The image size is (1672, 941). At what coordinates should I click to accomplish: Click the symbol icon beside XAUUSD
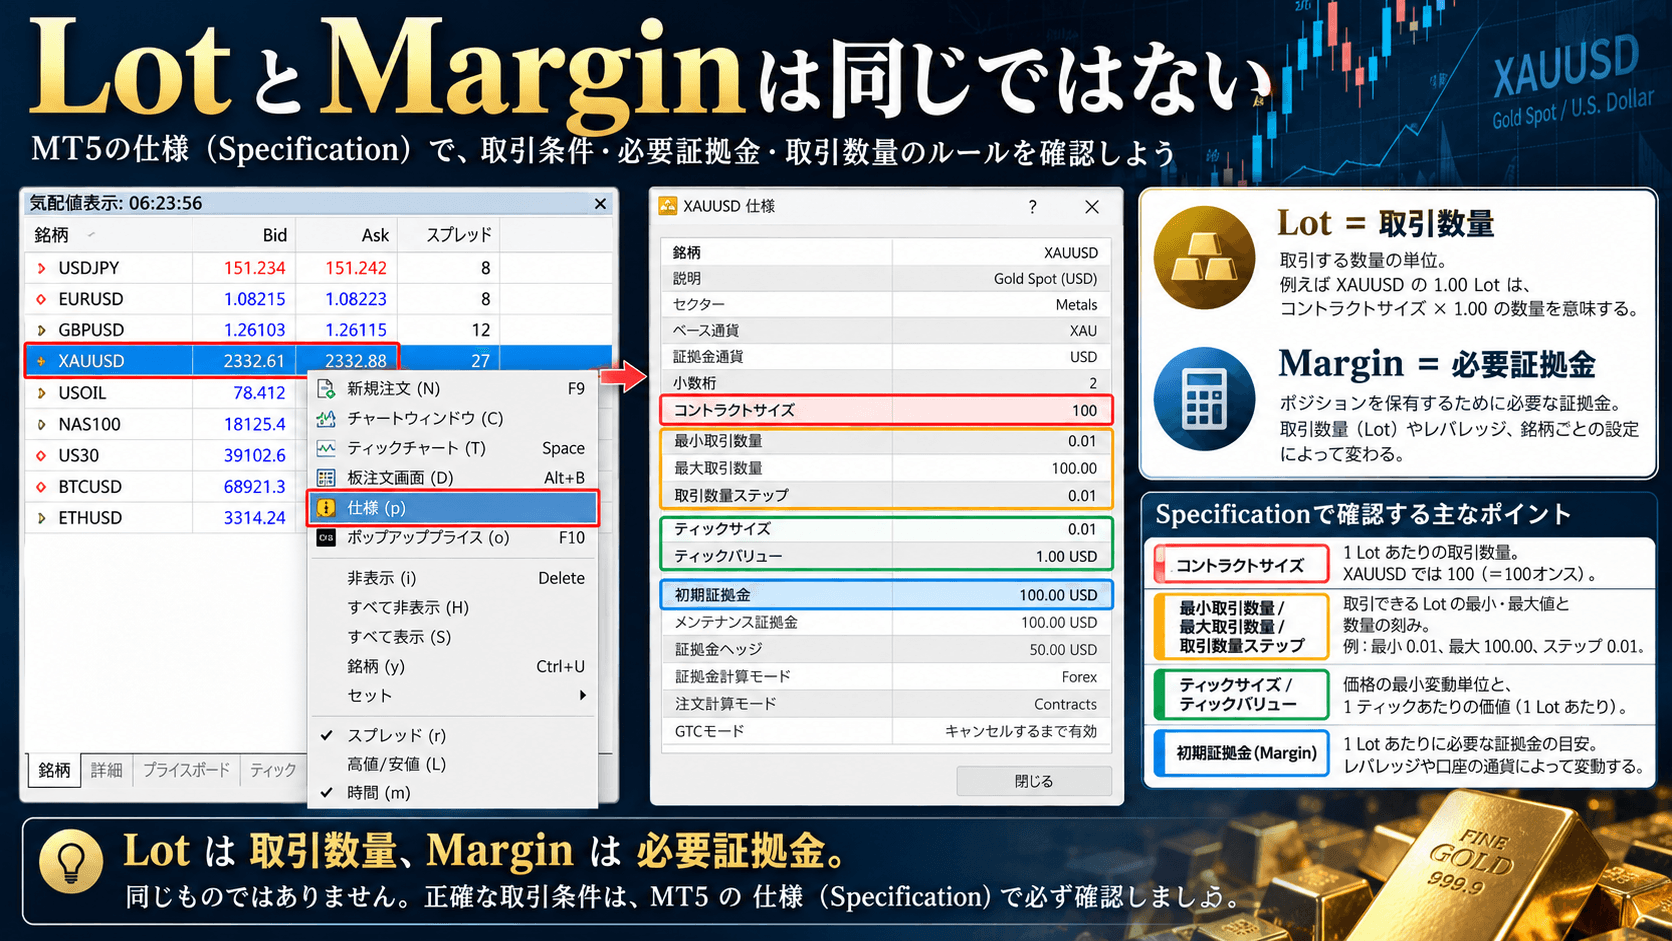41,361
